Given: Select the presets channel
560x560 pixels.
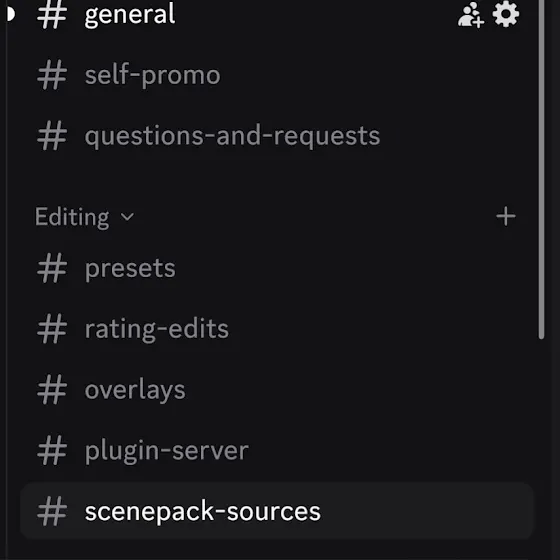Looking at the screenshot, I should tap(130, 268).
